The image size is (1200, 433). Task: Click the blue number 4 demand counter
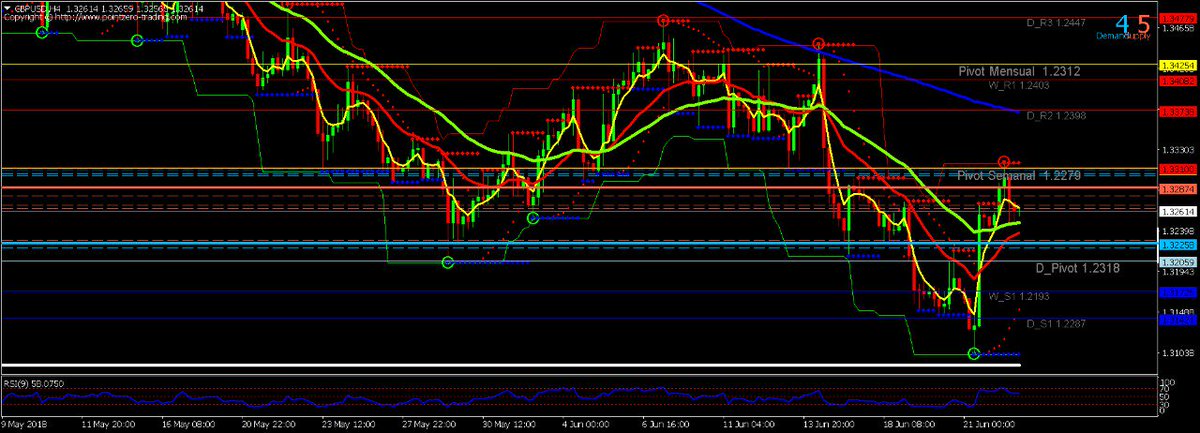pyautogui.click(x=1123, y=22)
